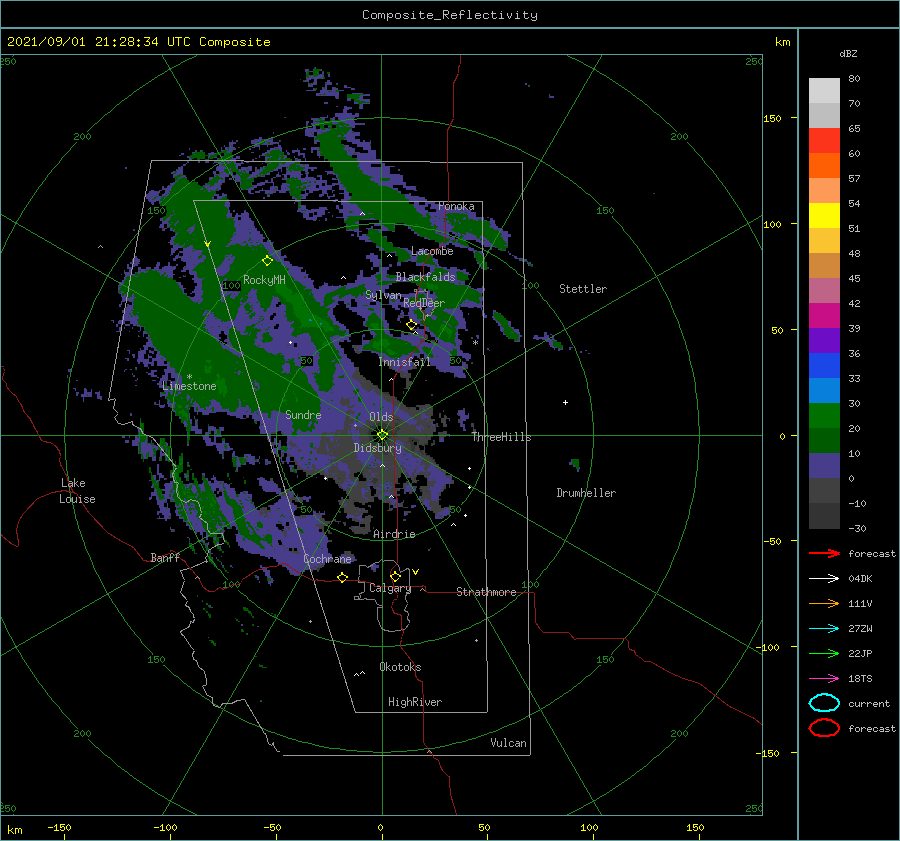The width and height of the screenshot is (900, 841).
Task: Click the Drumheller town label
Action: [586, 493]
